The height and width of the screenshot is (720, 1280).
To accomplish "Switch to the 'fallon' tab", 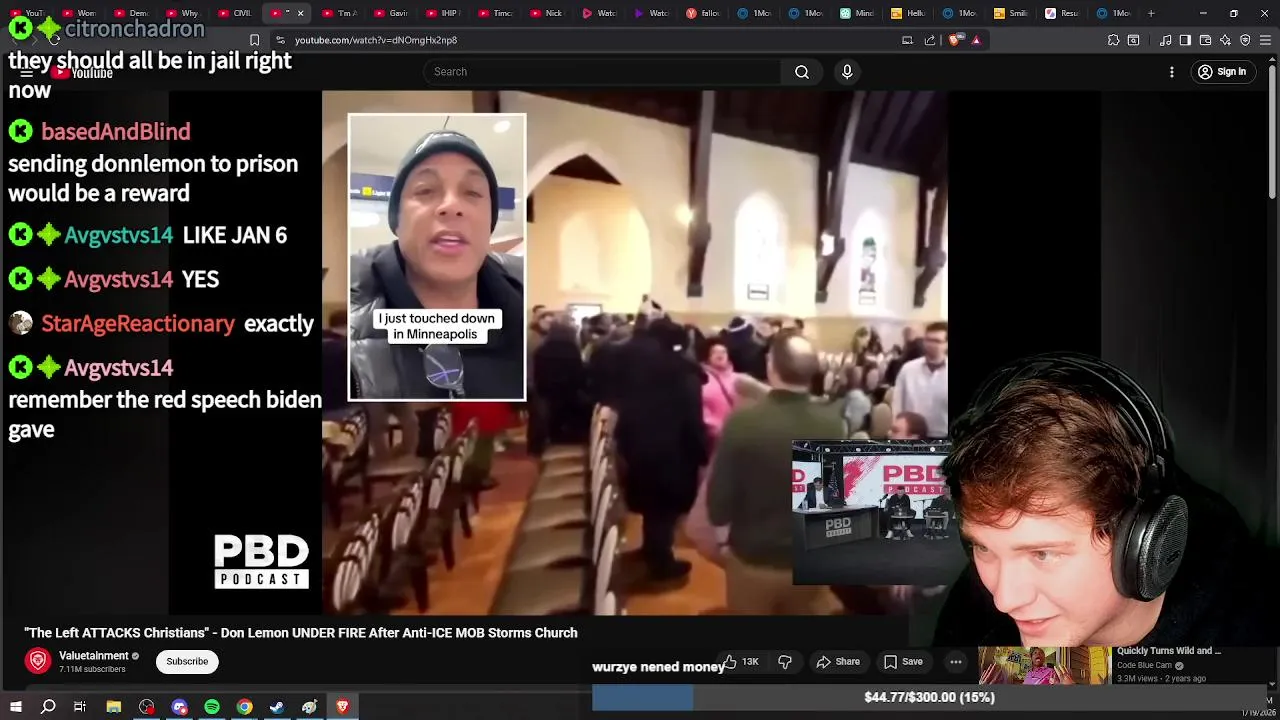I will click(703, 13).
